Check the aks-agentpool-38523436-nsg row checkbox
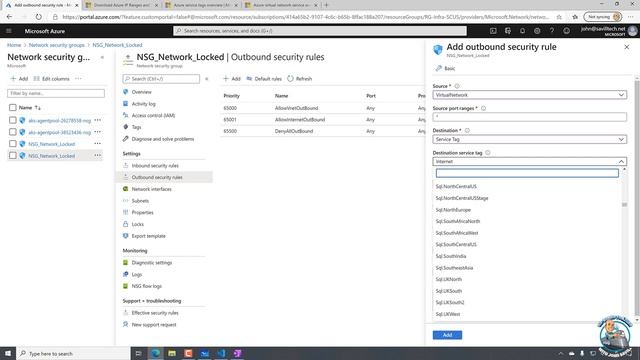 click(x=13, y=132)
